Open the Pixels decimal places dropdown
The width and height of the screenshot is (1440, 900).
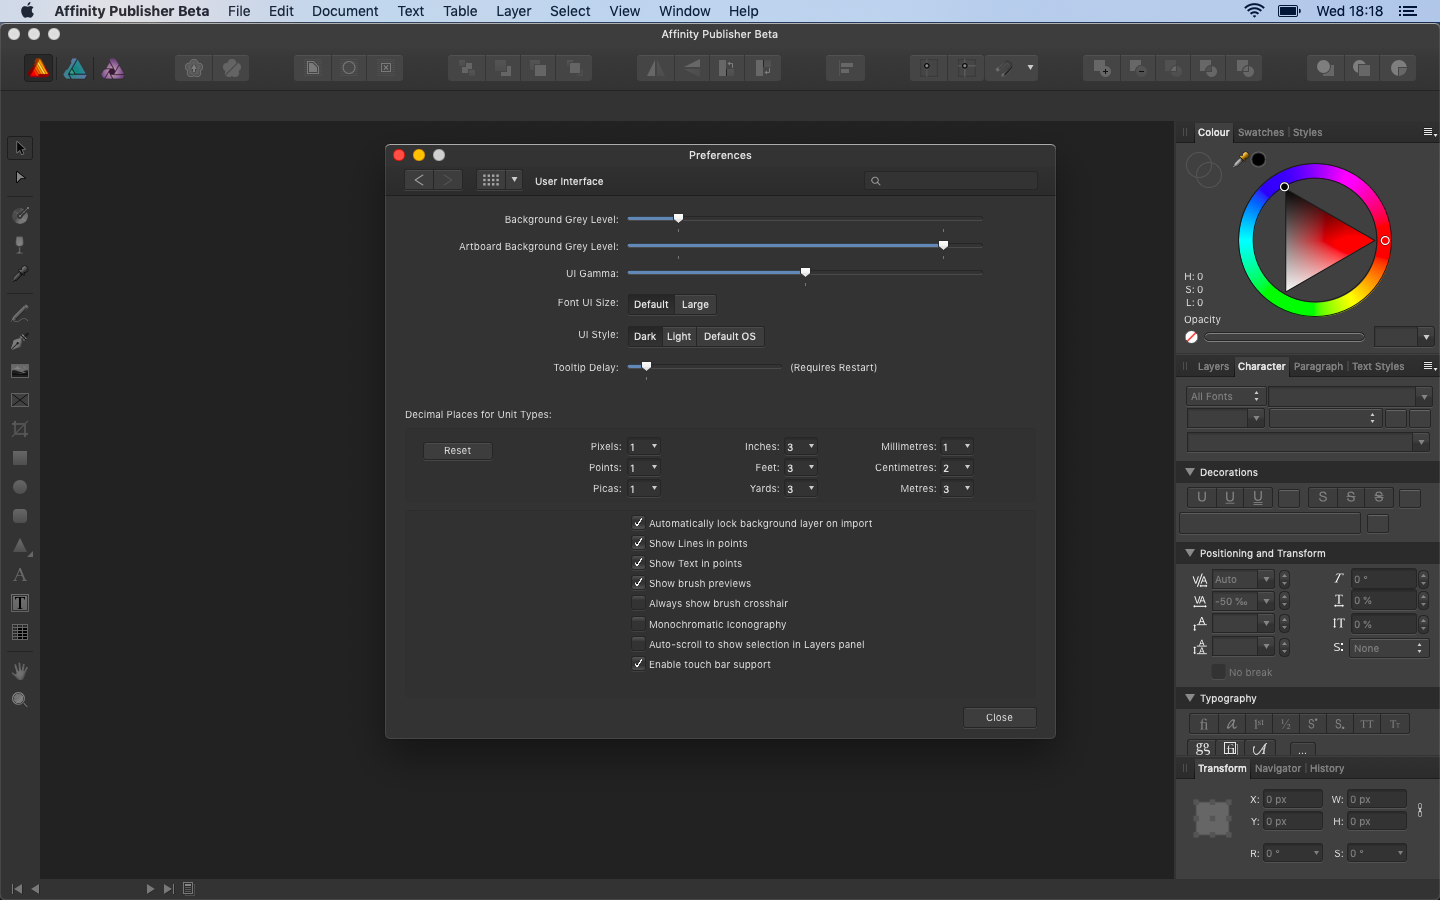point(644,447)
